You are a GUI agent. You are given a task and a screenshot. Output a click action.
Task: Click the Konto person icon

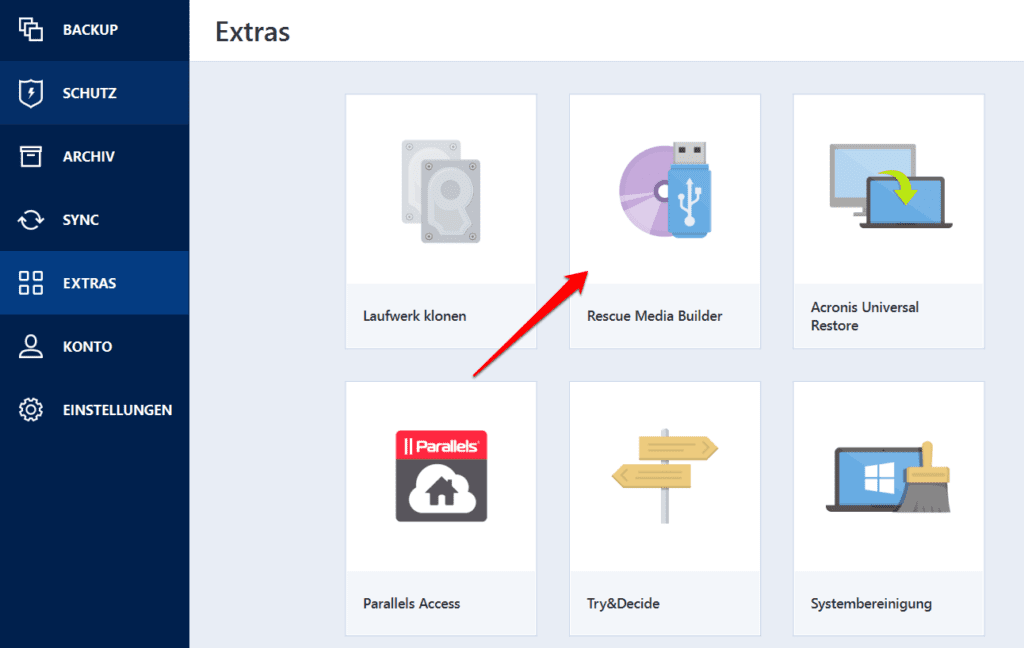31,346
